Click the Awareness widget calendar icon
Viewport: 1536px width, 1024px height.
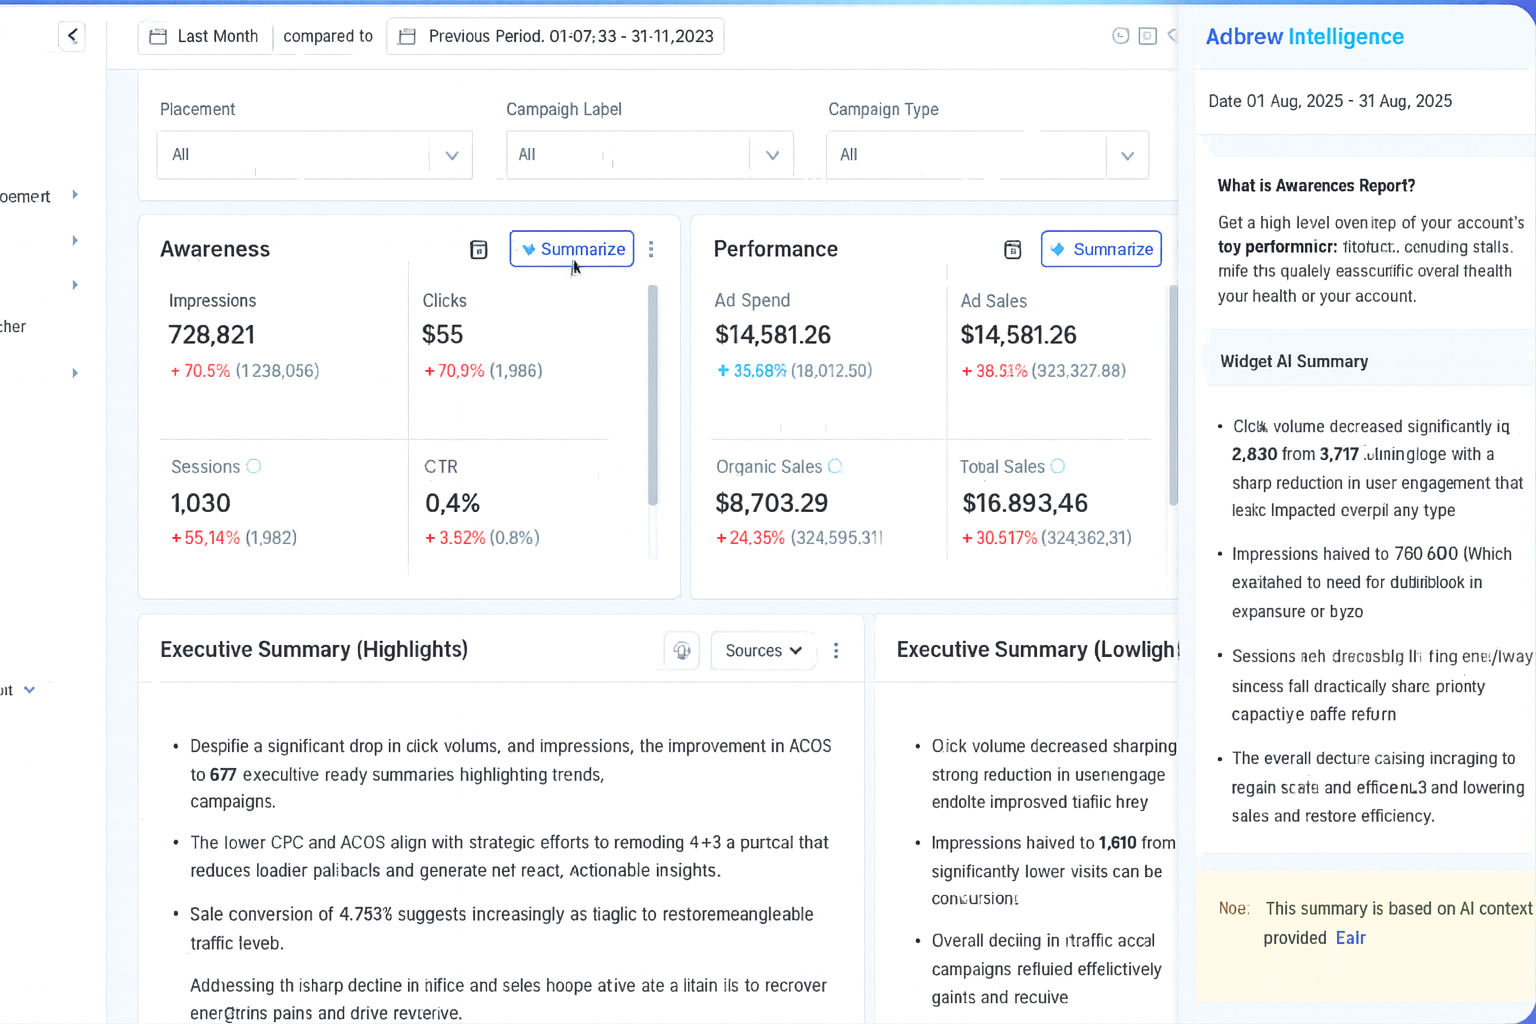point(478,250)
